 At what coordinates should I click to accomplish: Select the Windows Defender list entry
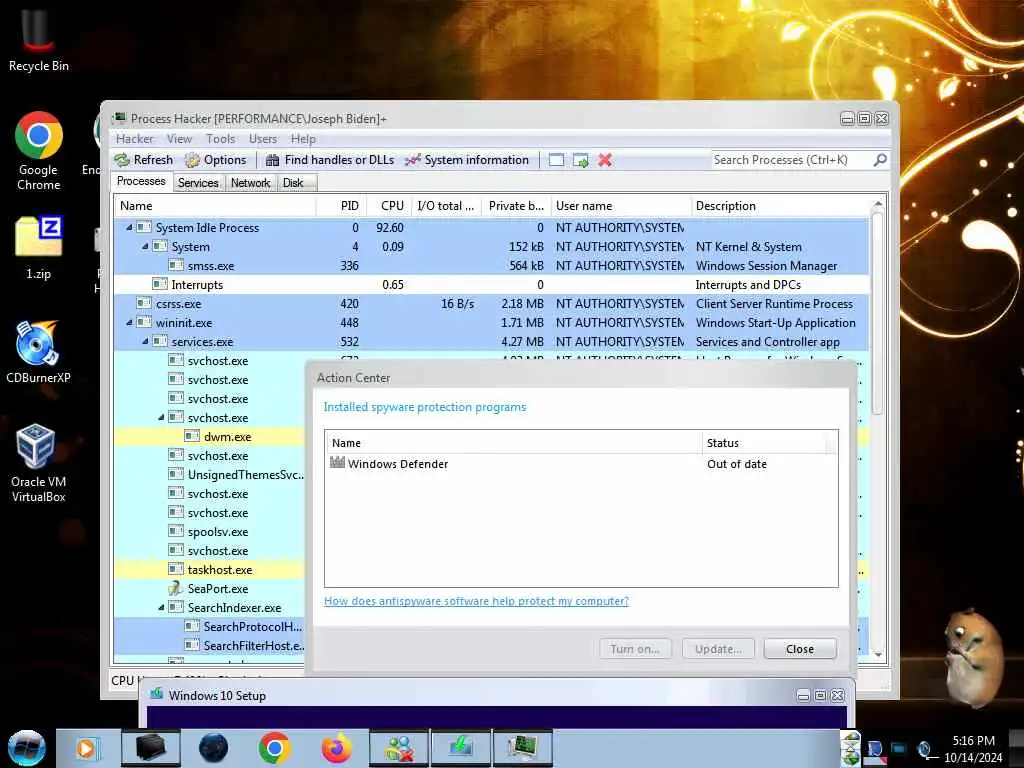[581, 464]
